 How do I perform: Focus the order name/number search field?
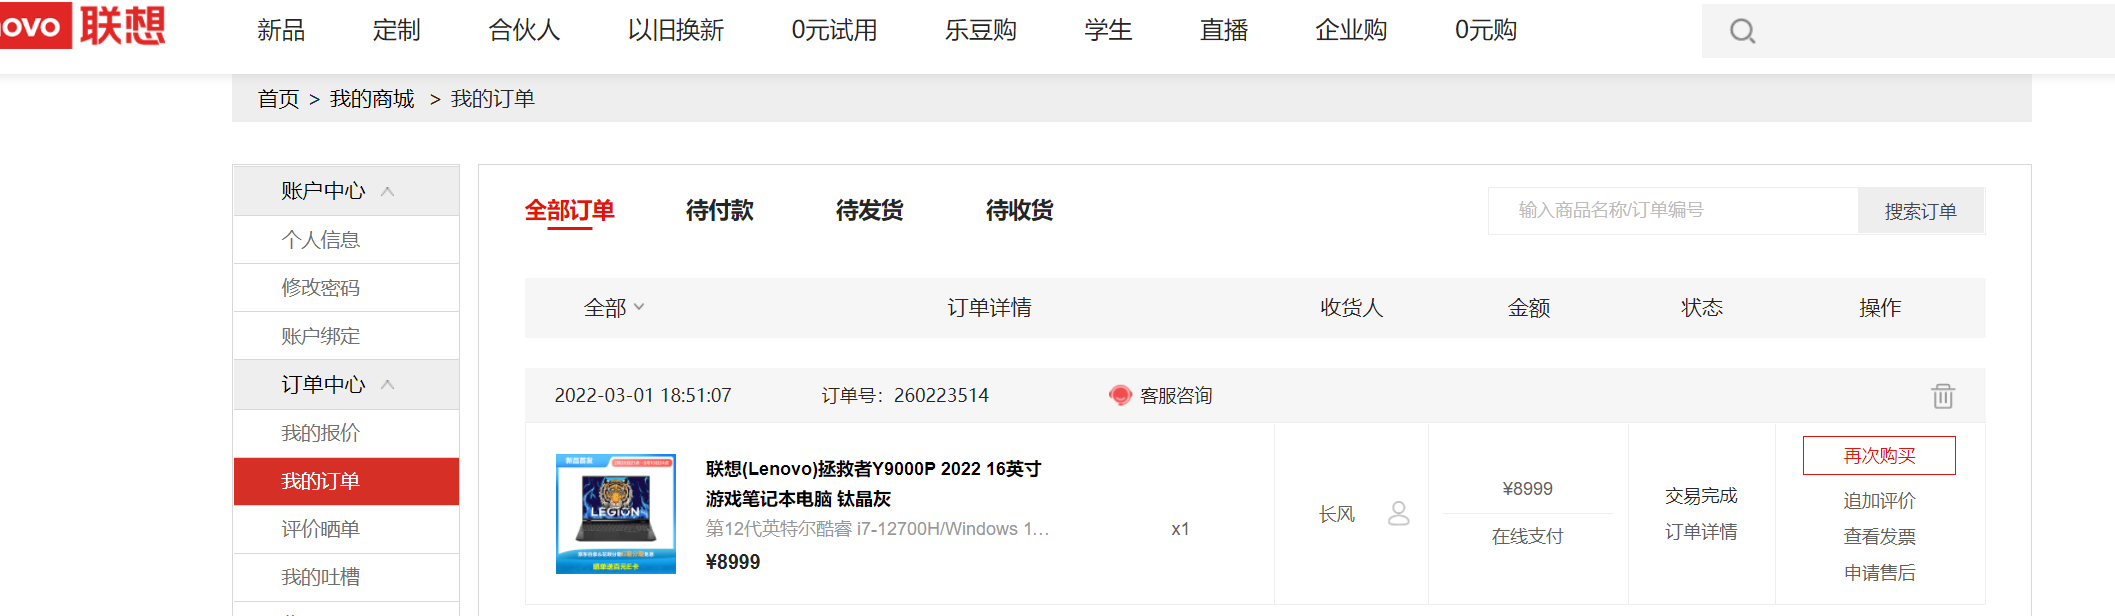1673,211
